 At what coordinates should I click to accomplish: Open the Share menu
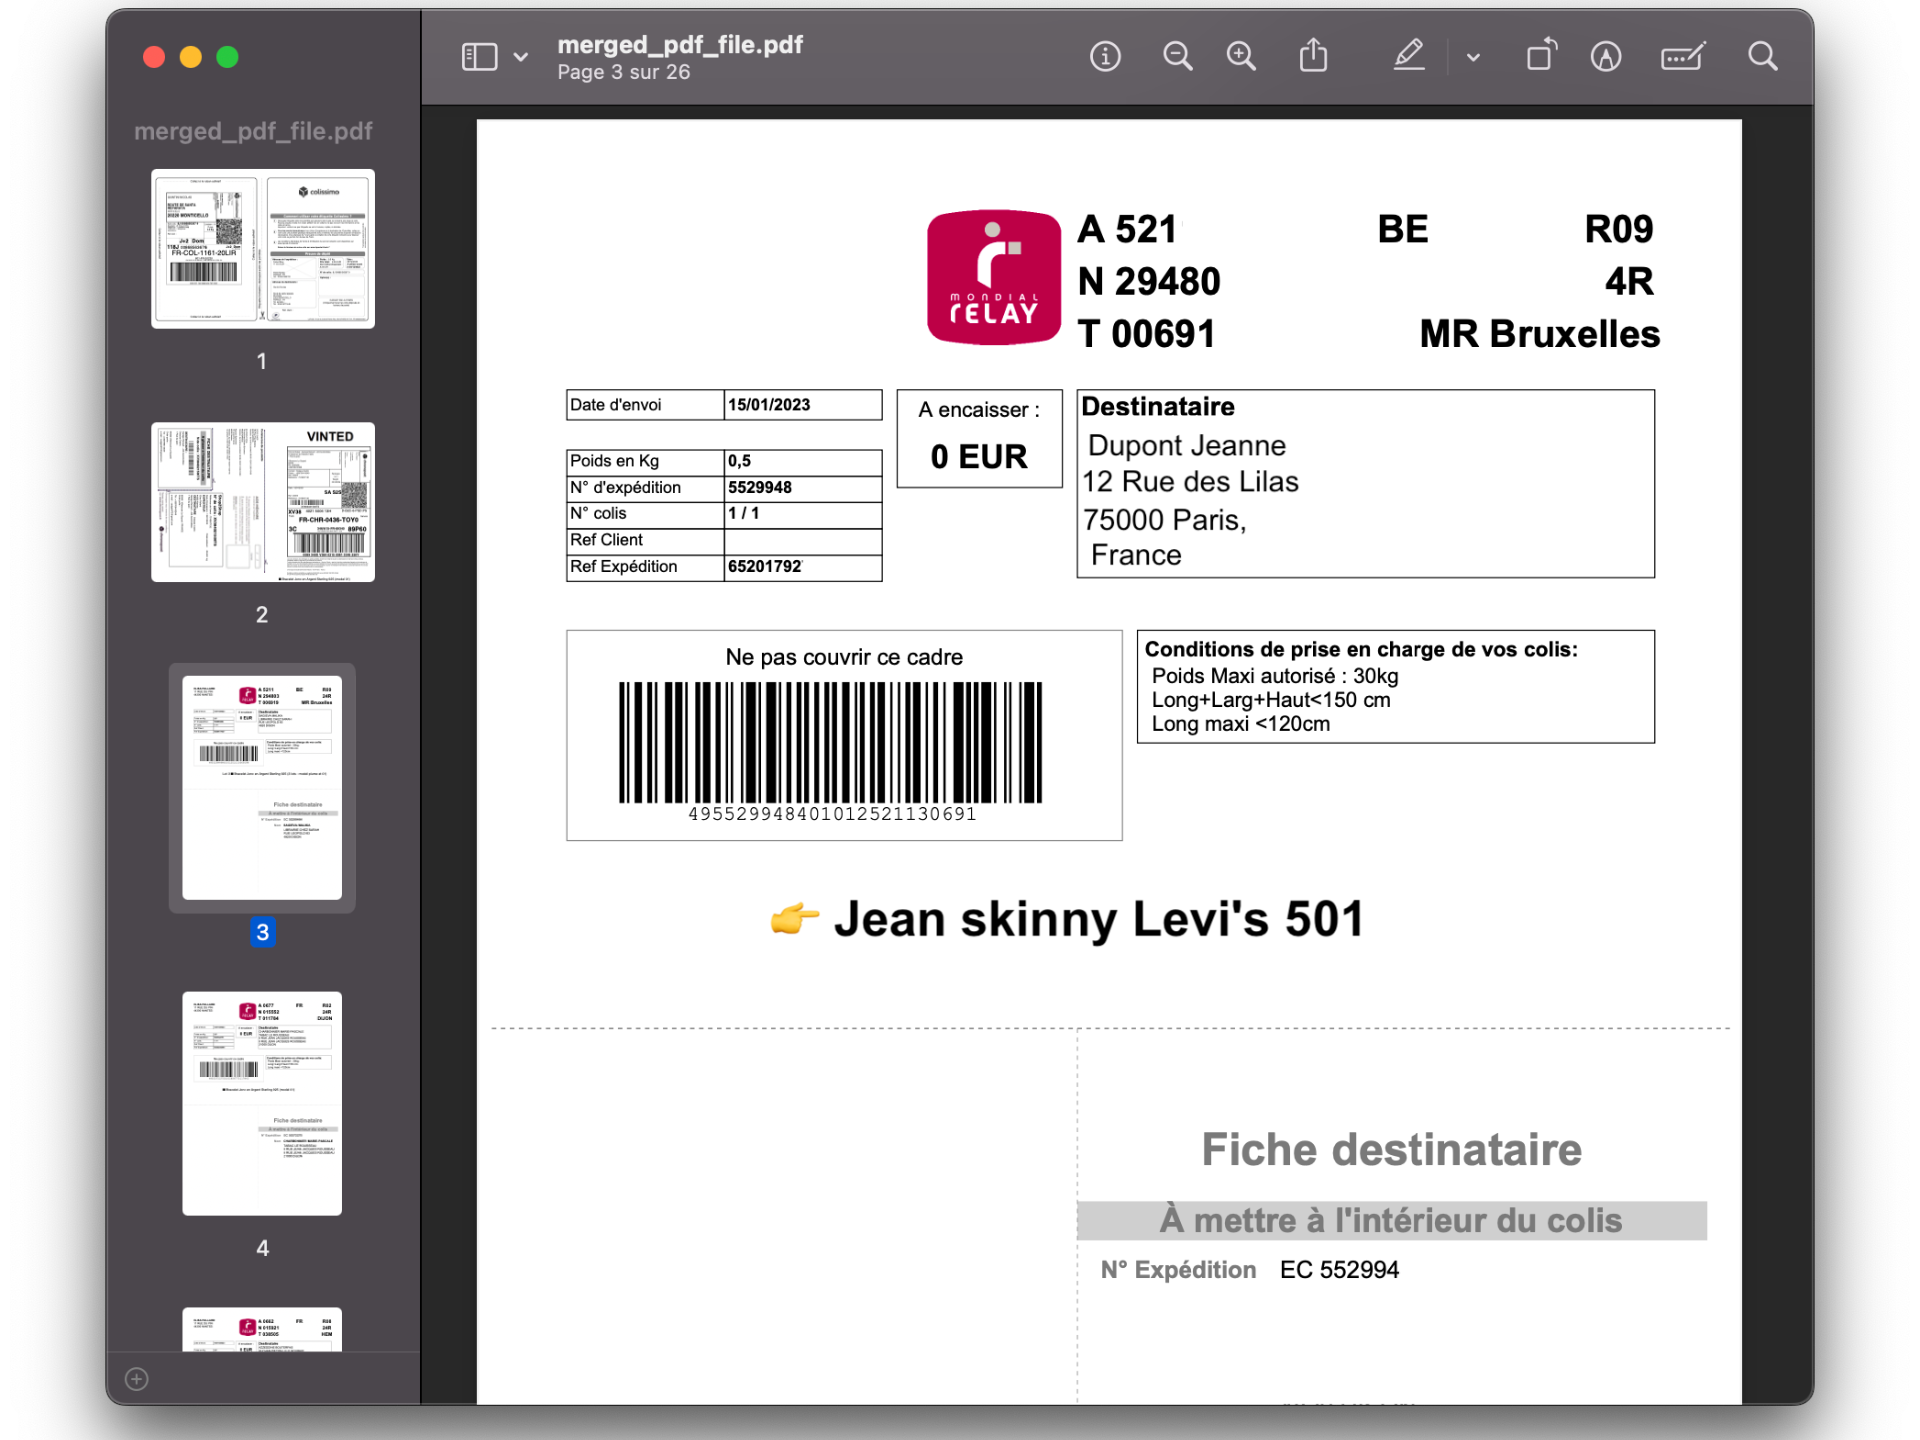click(1314, 56)
